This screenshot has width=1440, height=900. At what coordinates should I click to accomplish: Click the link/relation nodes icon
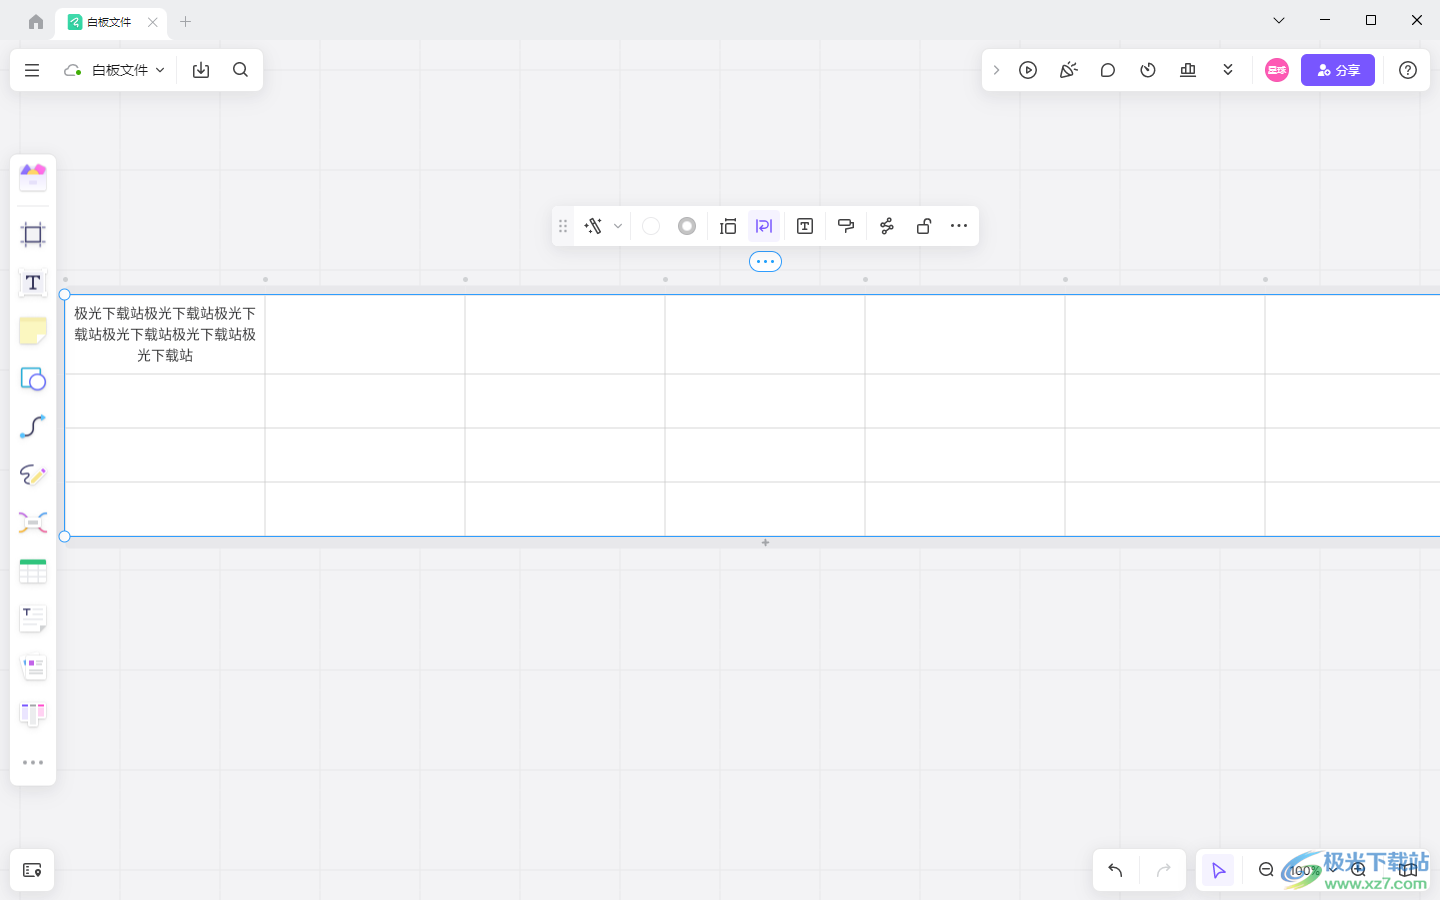[x=887, y=226]
